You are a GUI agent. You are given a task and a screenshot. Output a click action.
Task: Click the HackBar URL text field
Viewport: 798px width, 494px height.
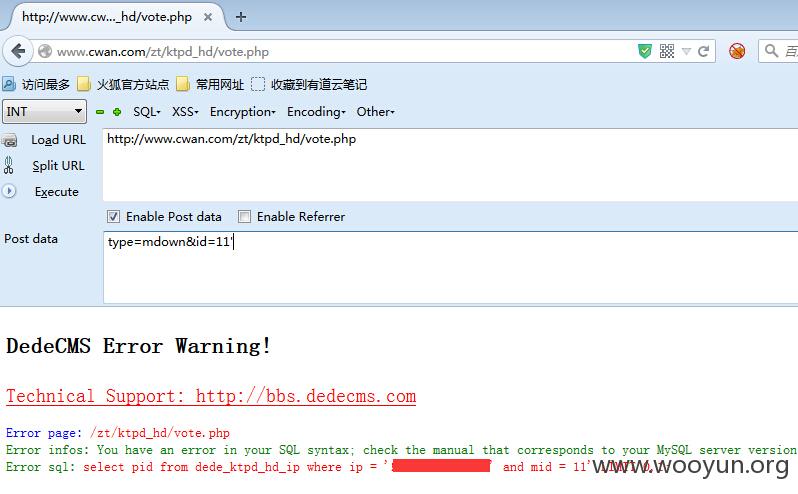pos(450,165)
